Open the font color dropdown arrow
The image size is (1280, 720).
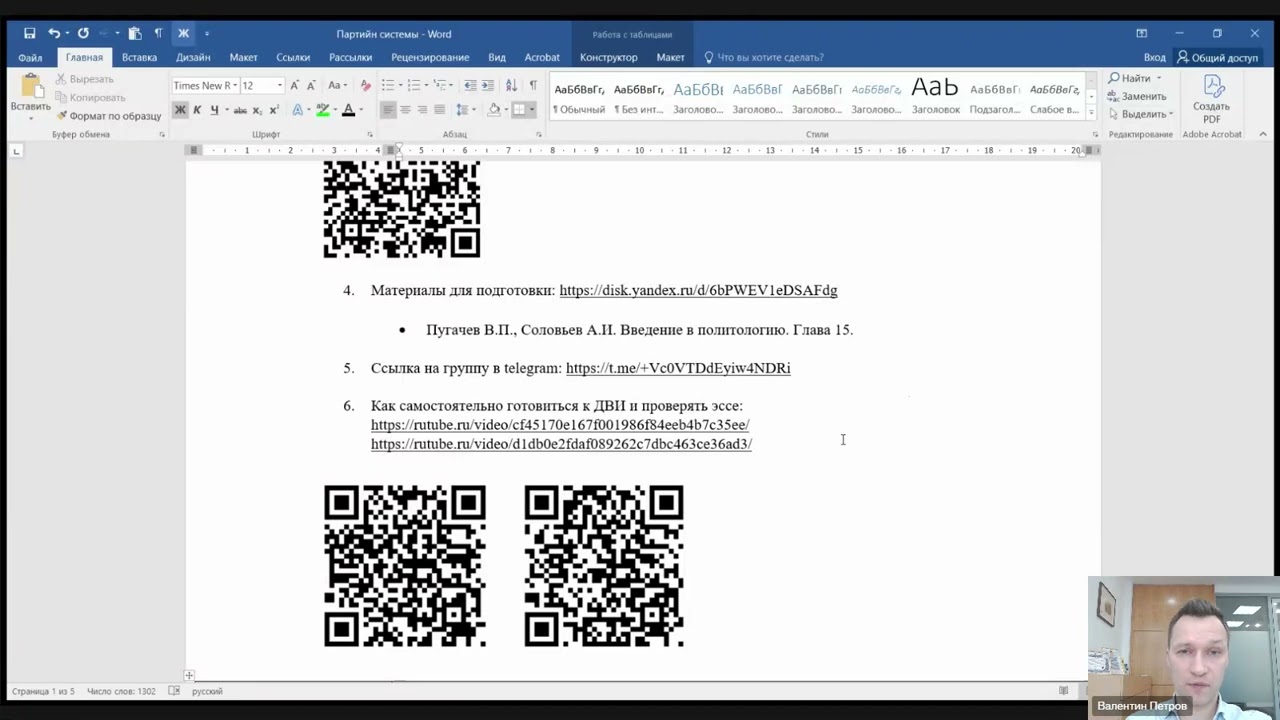point(360,110)
